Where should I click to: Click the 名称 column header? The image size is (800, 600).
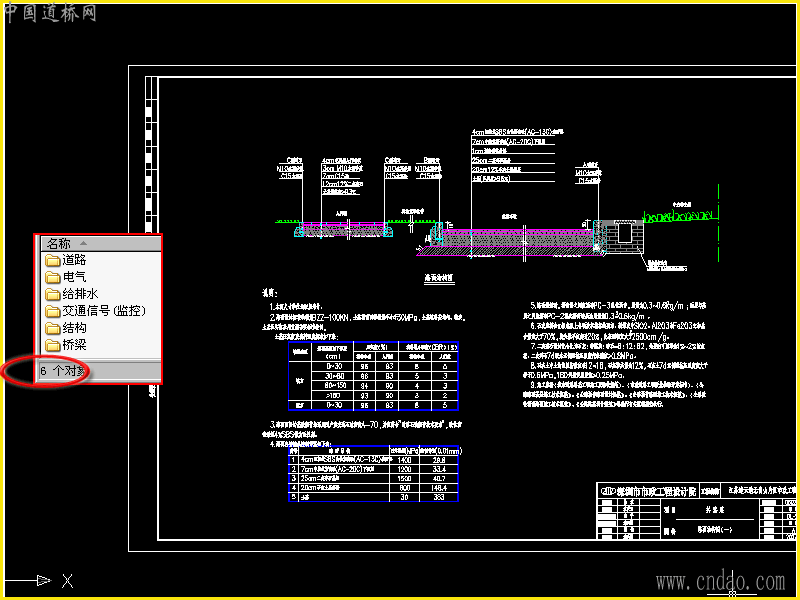click(x=101, y=243)
